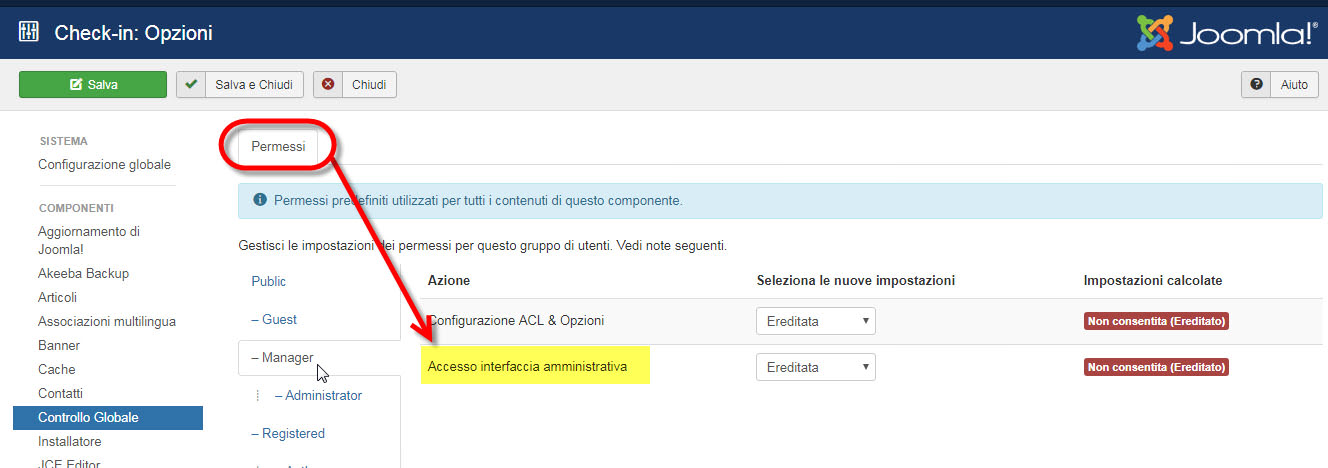Open Configurazione globale in sidebar
Screen dimensions: 1328x468
[x=104, y=164]
